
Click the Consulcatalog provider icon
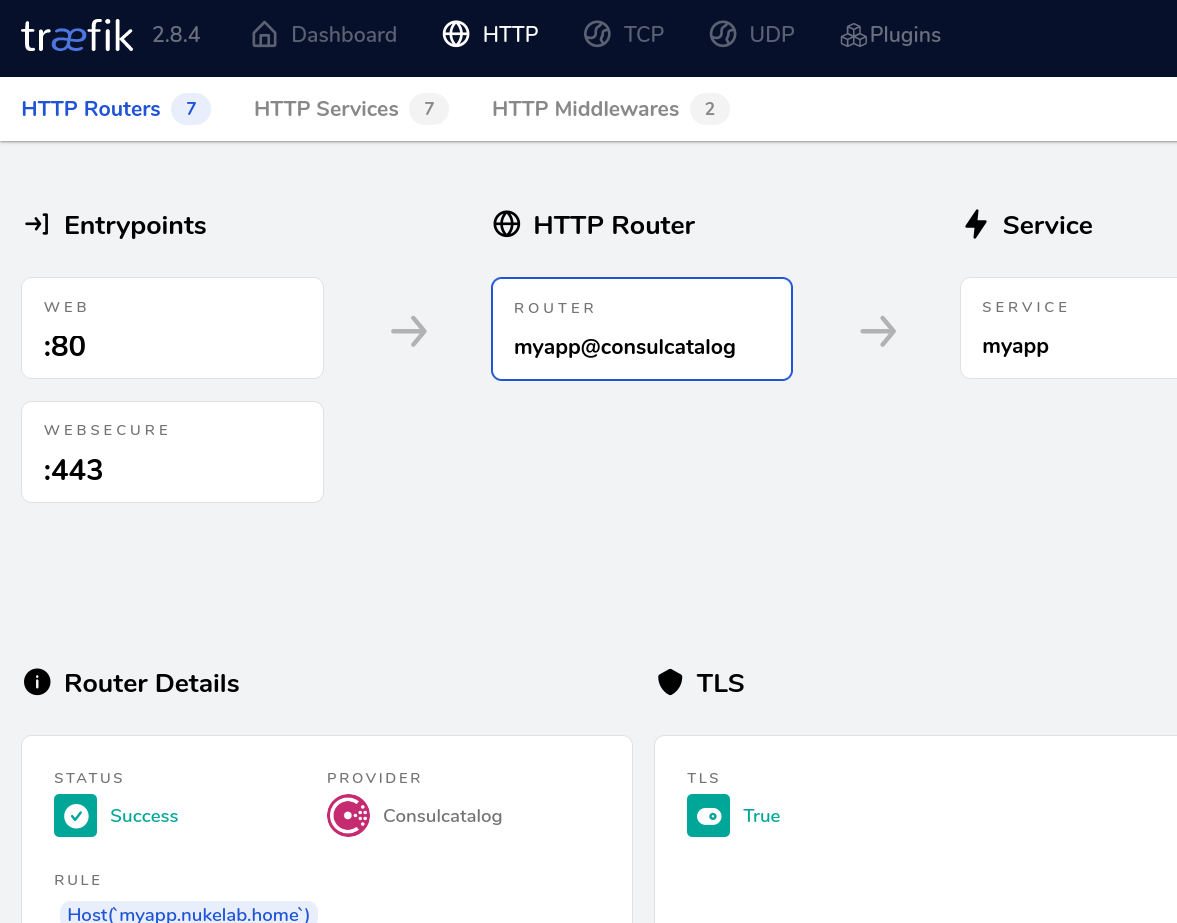[x=348, y=815]
